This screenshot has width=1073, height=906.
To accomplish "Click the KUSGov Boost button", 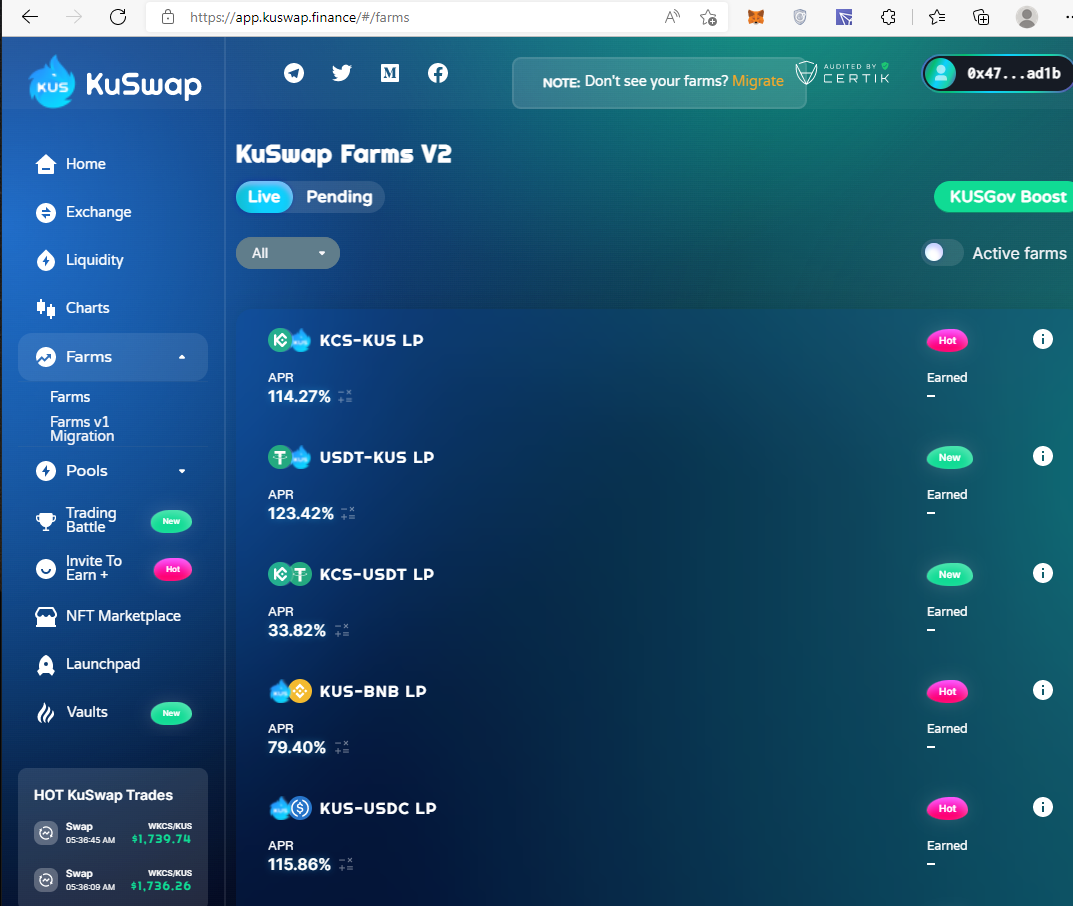I will point(1004,197).
